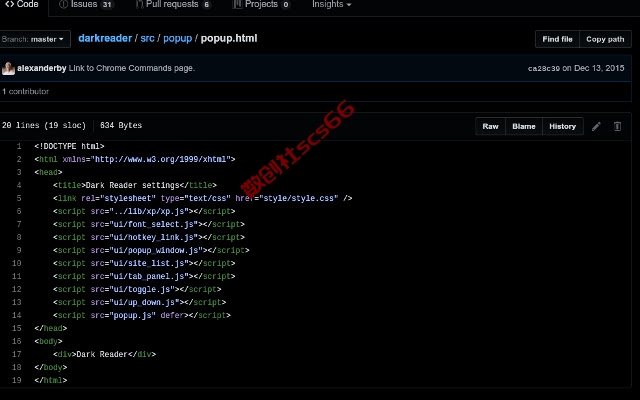The height and width of the screenshot is (400, 640).
Task: Click 'ui/site_list.js' source path
Action: (149, 264)
